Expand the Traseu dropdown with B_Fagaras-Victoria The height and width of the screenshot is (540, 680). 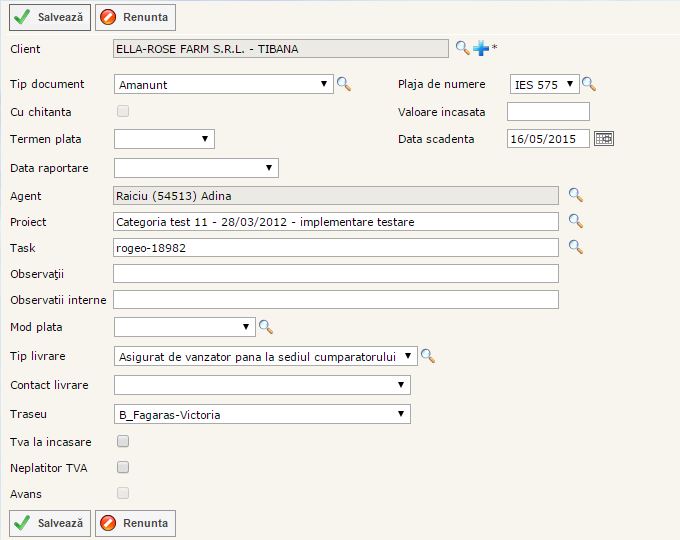coord(262,414)
